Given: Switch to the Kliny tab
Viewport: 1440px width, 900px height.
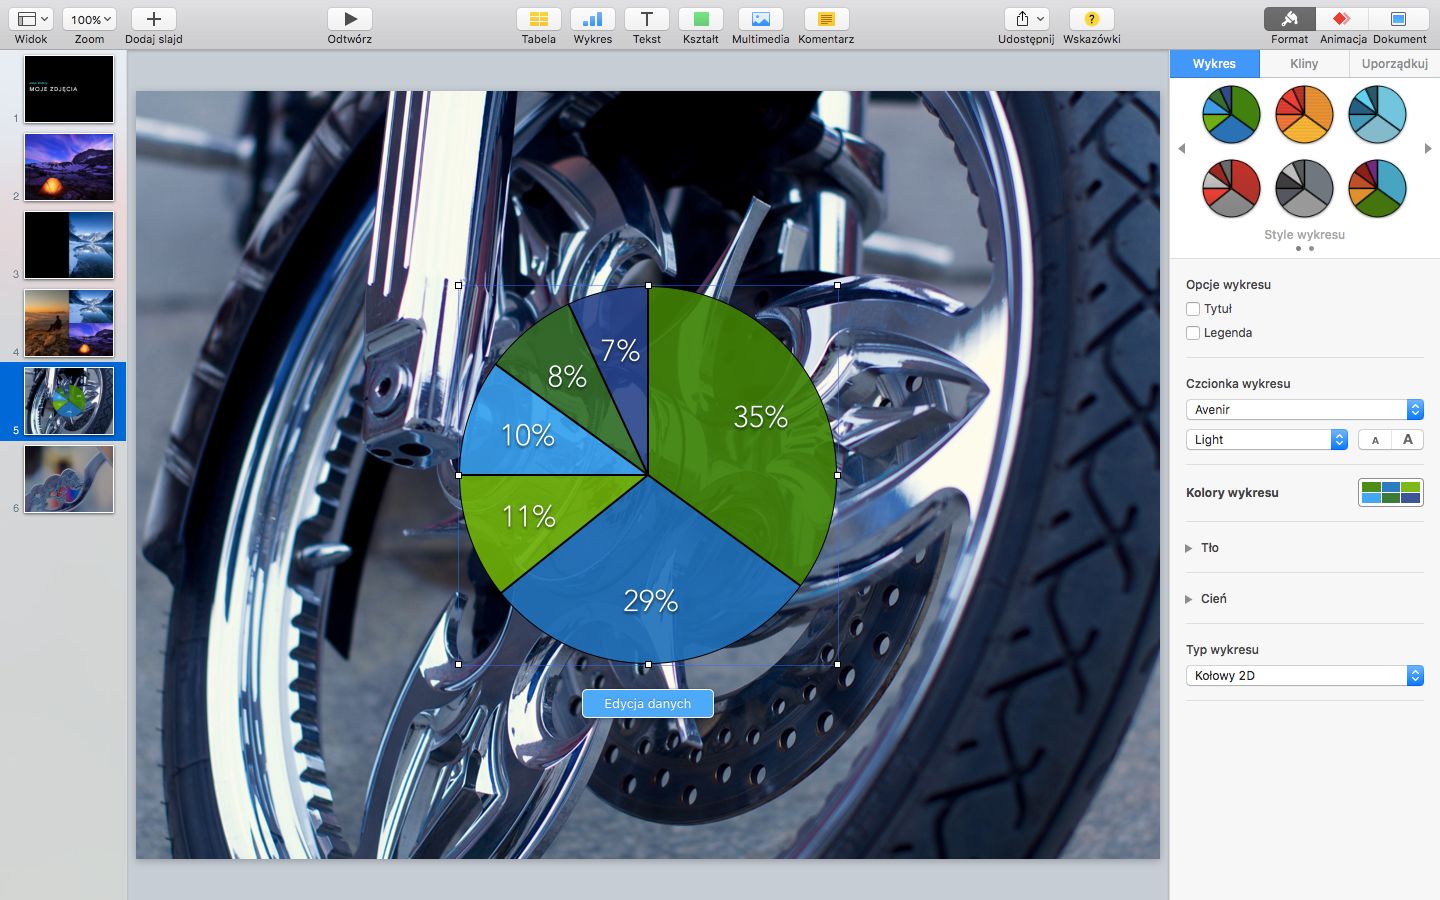Looking at the screenshot, I should [1304, 63].
